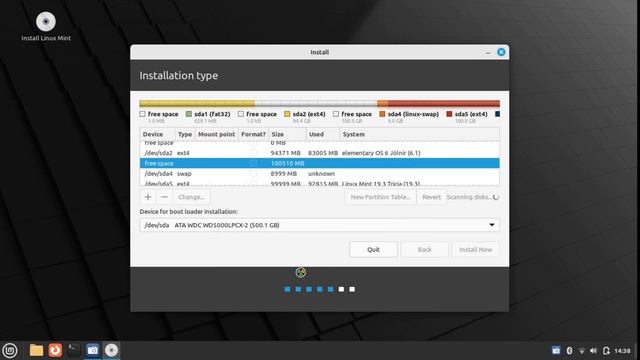
Task: Select the /dev/sda2 ext4 partition row
Action: coord(320,153)
